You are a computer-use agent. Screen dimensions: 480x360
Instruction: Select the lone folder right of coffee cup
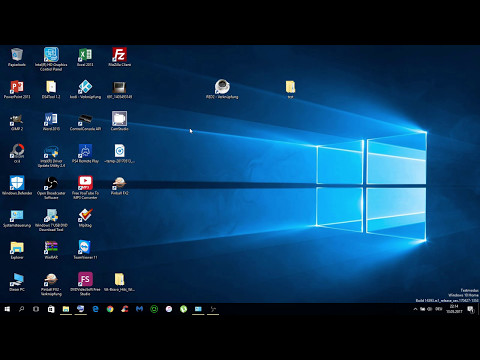pyautogui.click(x=290, y=89)
